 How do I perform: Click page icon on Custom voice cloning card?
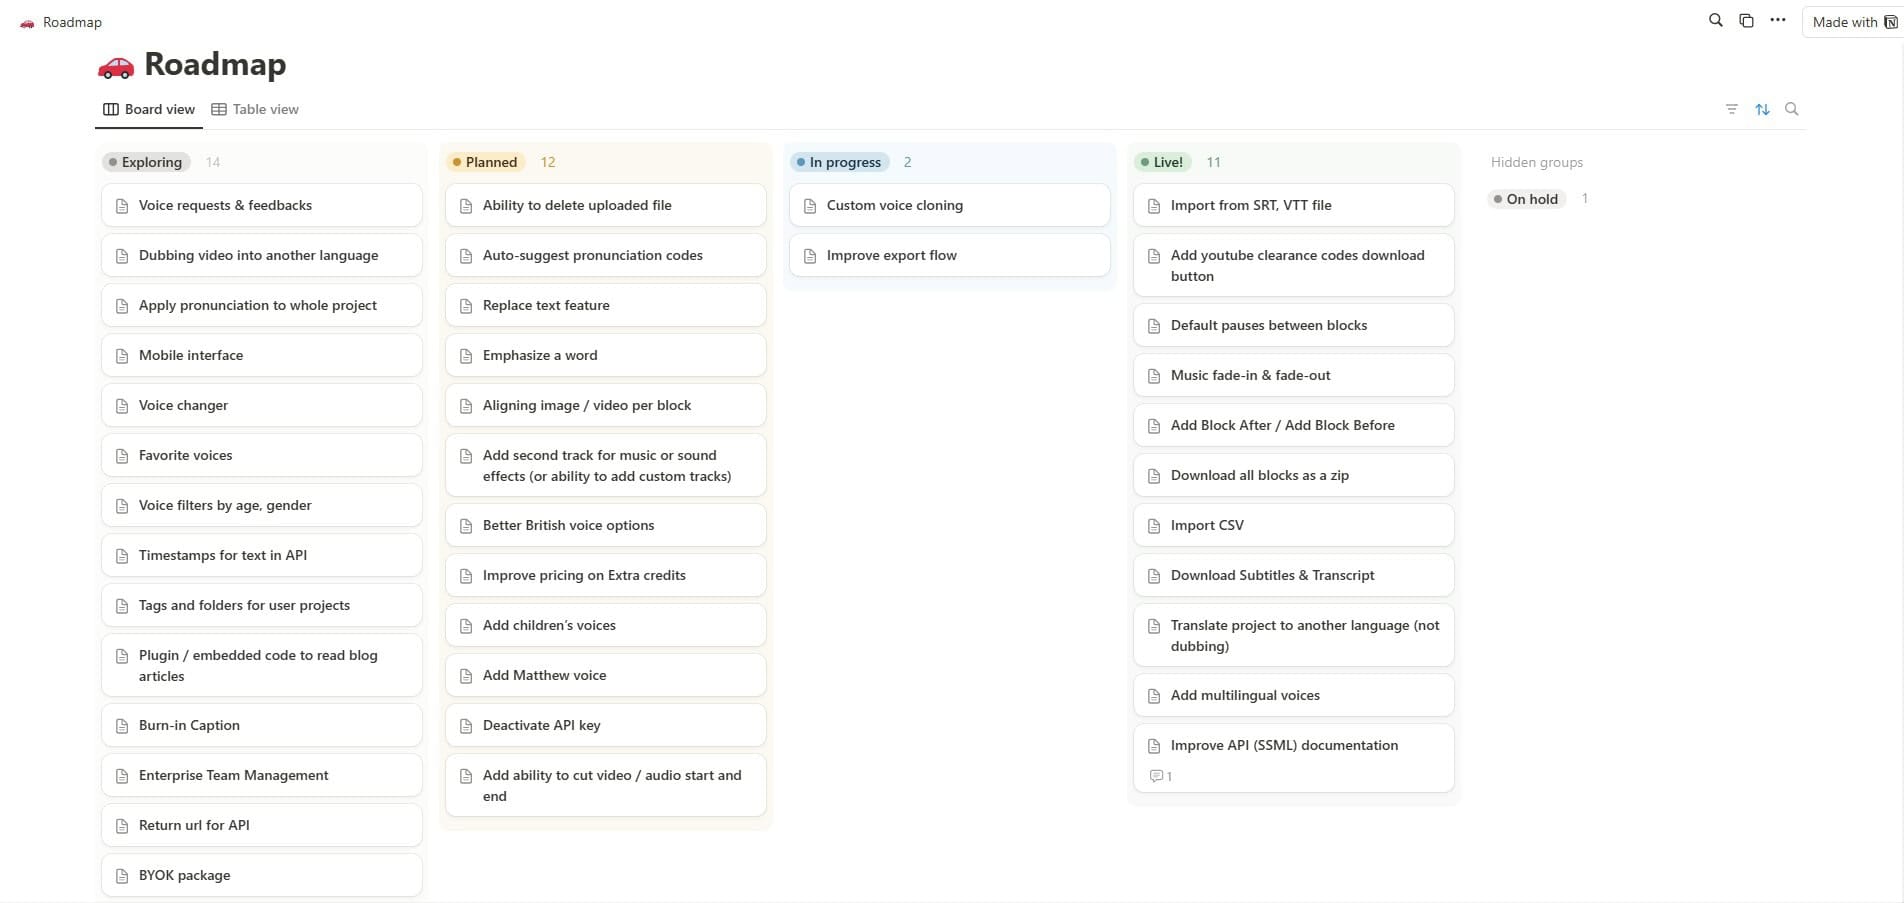[x=810, y=206]
